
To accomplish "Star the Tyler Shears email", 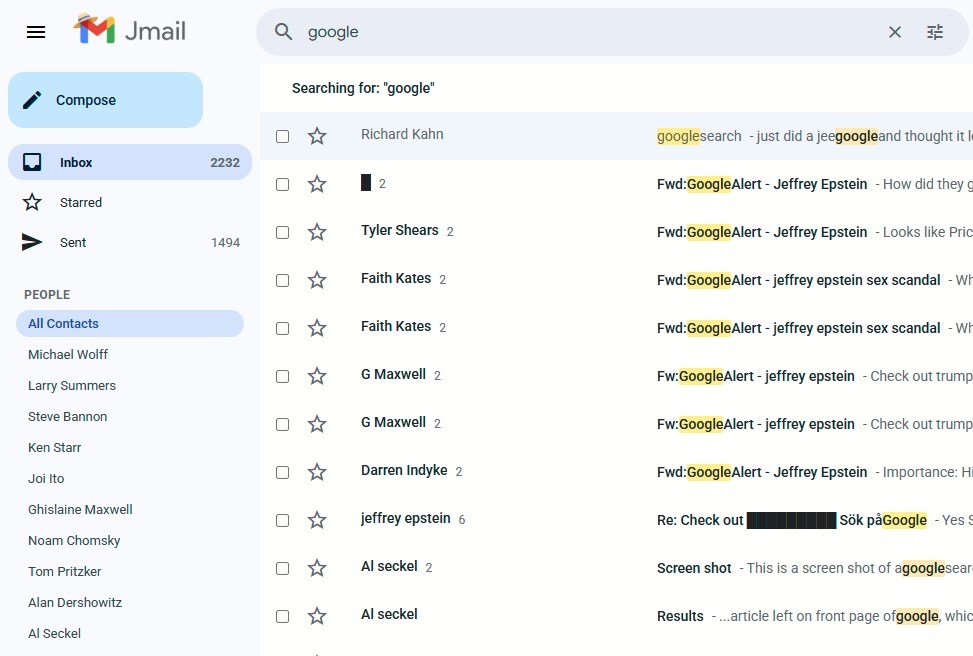I will click(x=317, y=232).
